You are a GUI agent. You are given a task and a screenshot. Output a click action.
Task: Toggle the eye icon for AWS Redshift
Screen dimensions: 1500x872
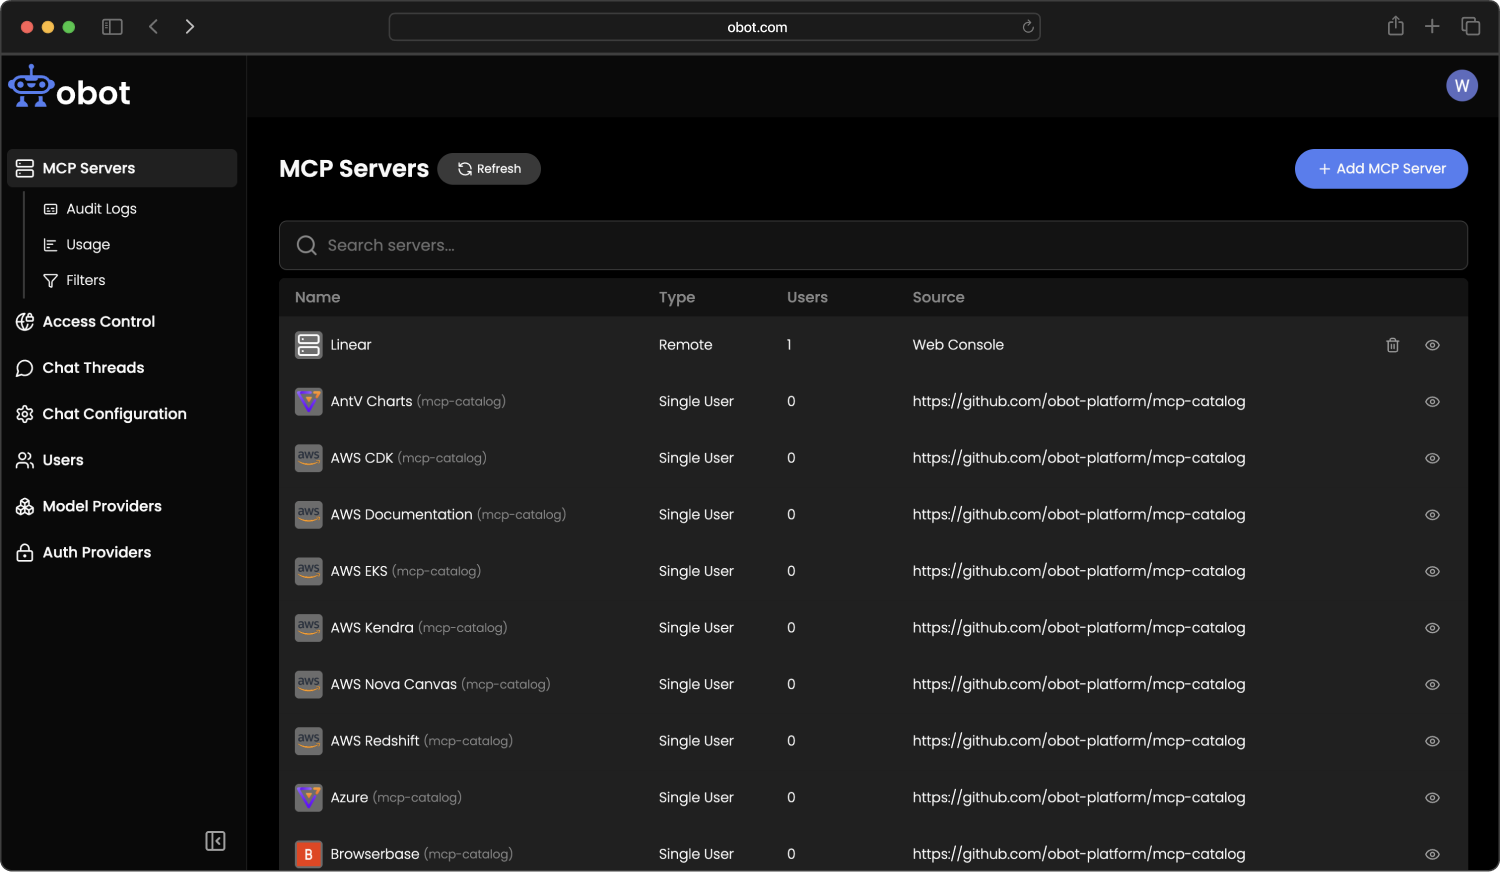[1432, 741]
